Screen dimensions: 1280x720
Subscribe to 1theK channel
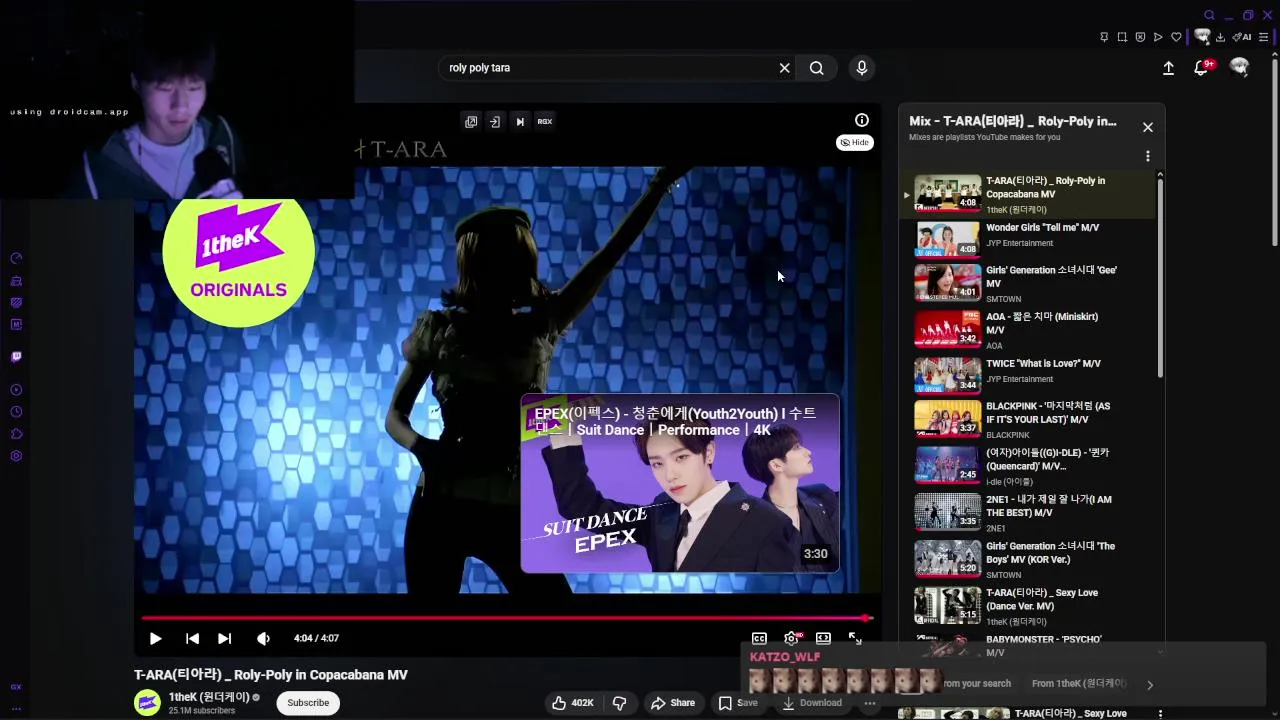308,703
